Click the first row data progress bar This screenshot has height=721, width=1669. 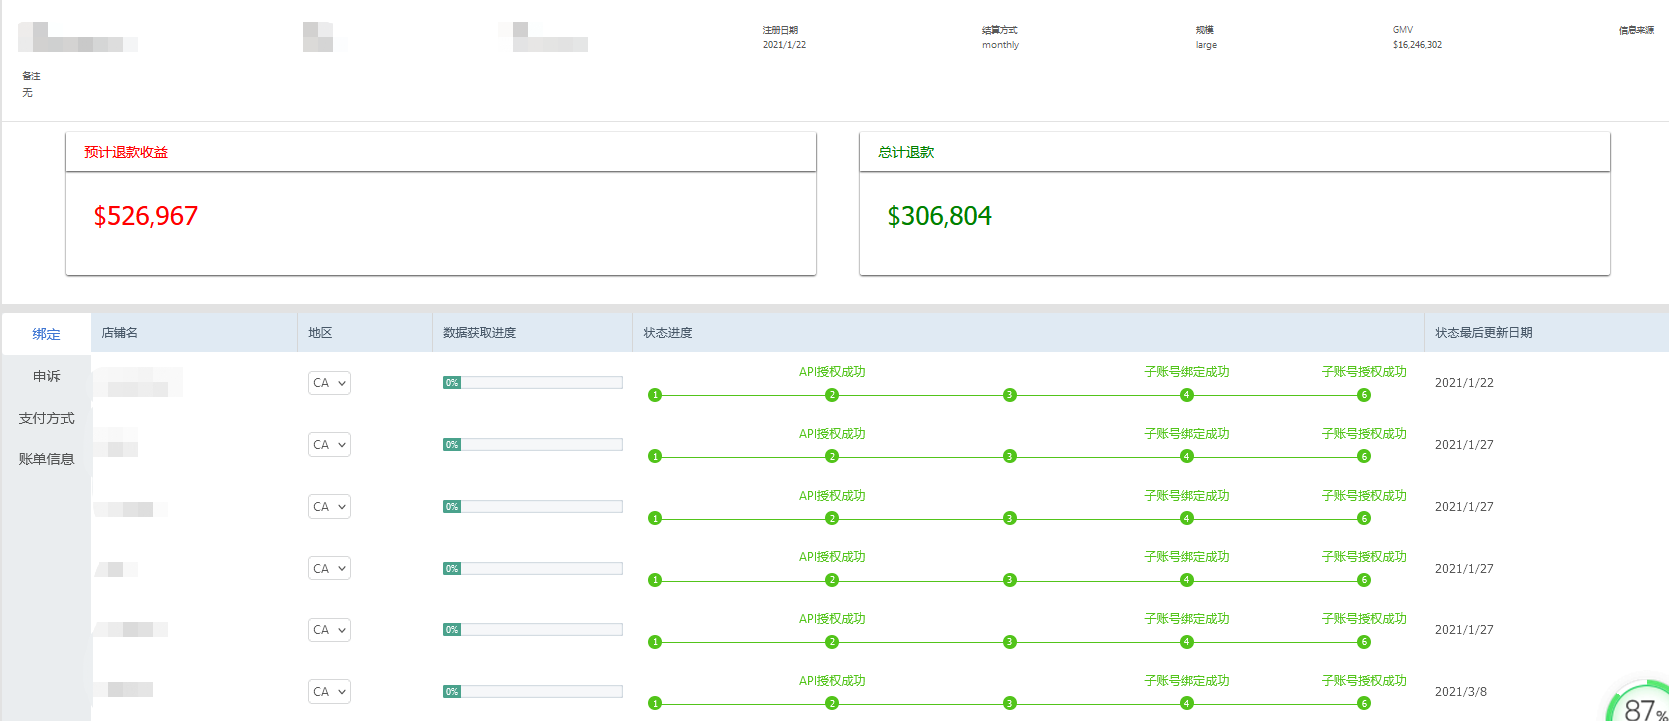point(532,383)
